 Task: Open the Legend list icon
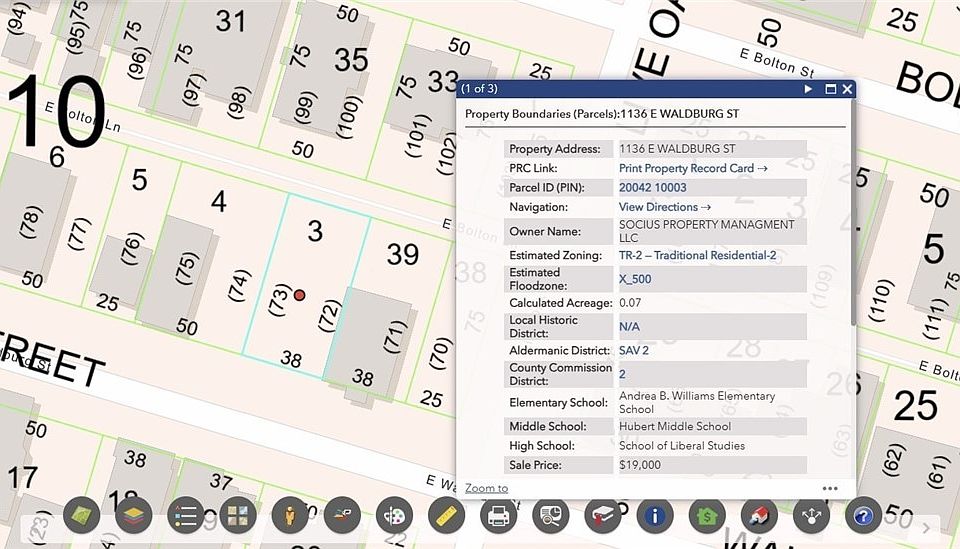click(x=186, y=515)
